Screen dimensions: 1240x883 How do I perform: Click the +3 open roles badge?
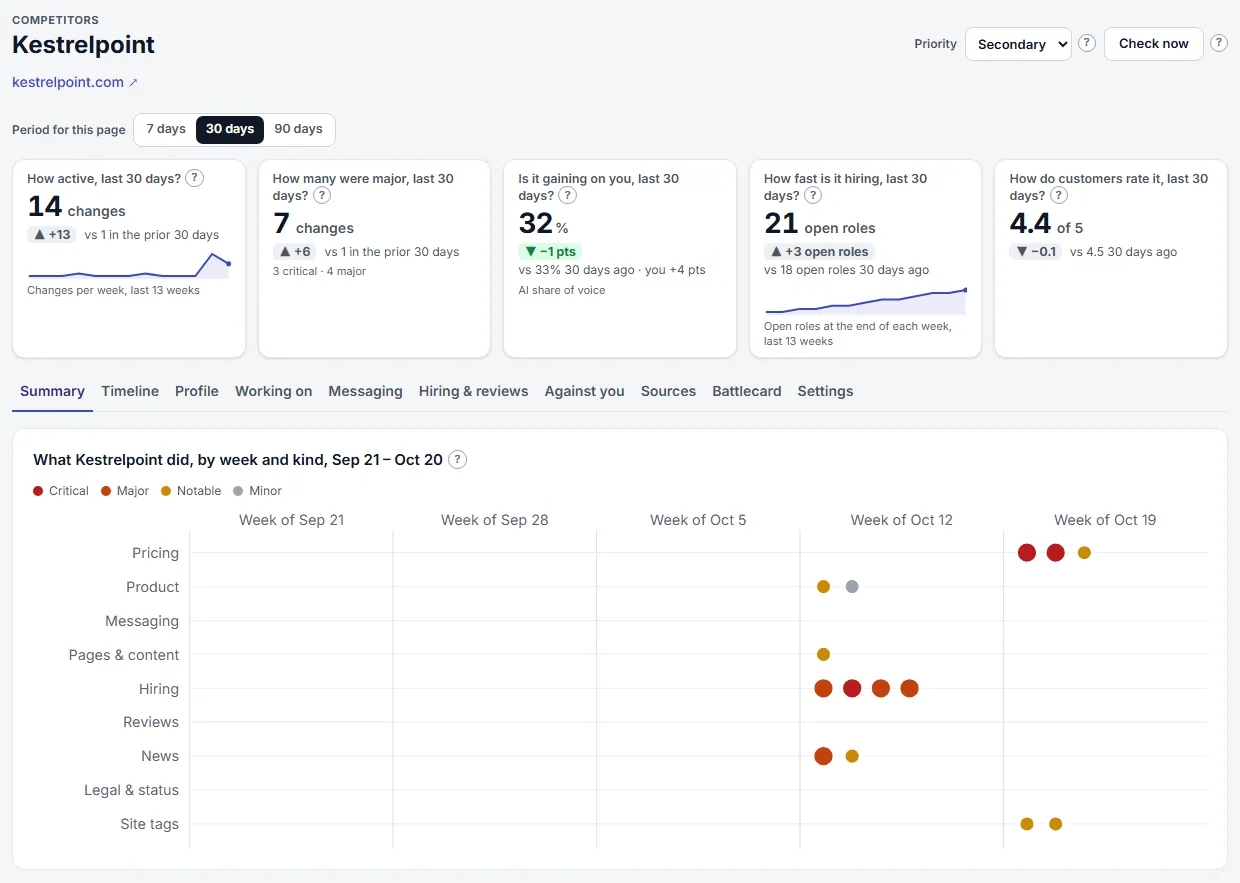coord(820,252)
